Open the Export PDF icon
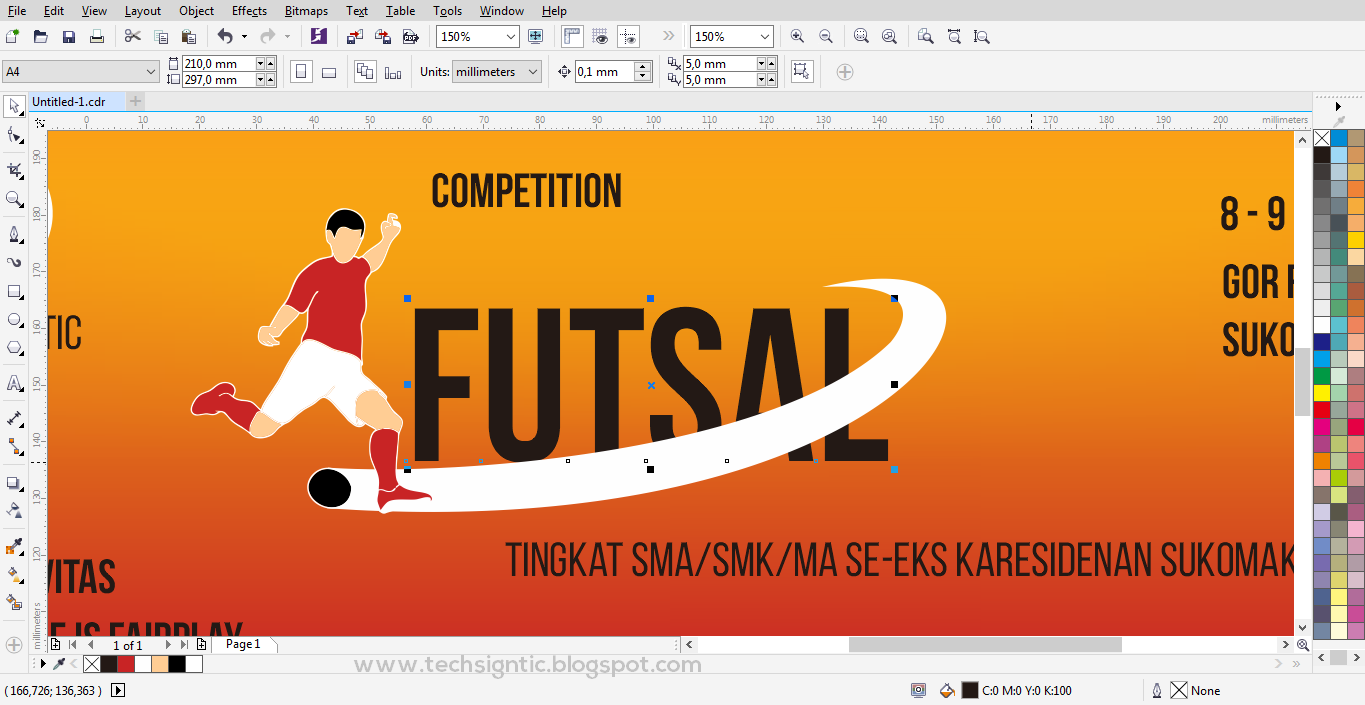This screenshot has height=705, width=1365. pos(411,36)
